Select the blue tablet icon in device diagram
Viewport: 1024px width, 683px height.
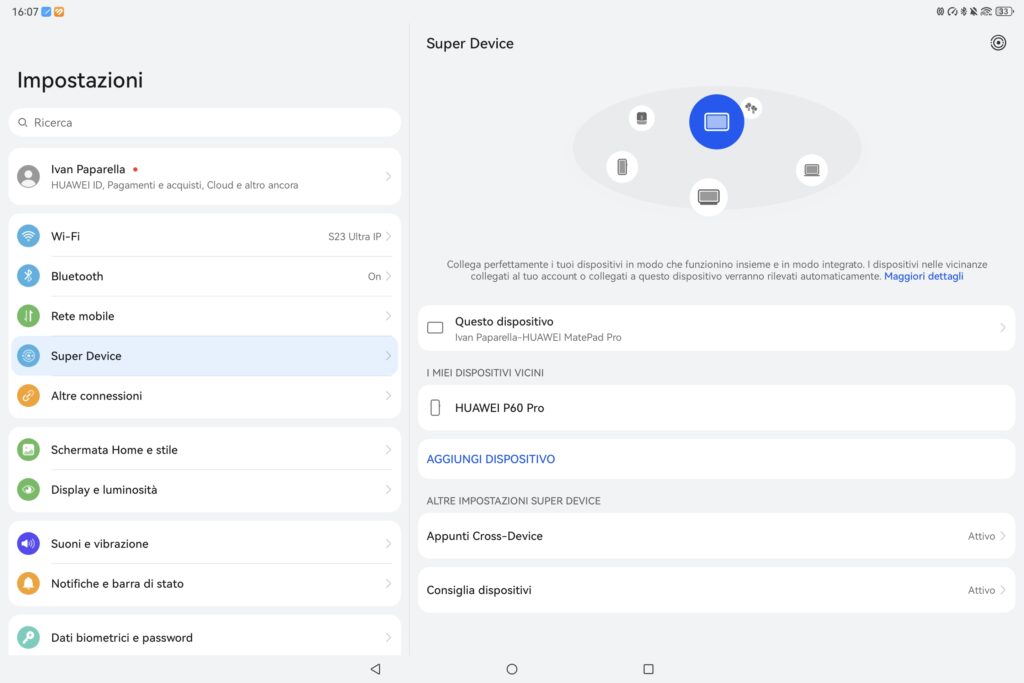tap(716, 122)
